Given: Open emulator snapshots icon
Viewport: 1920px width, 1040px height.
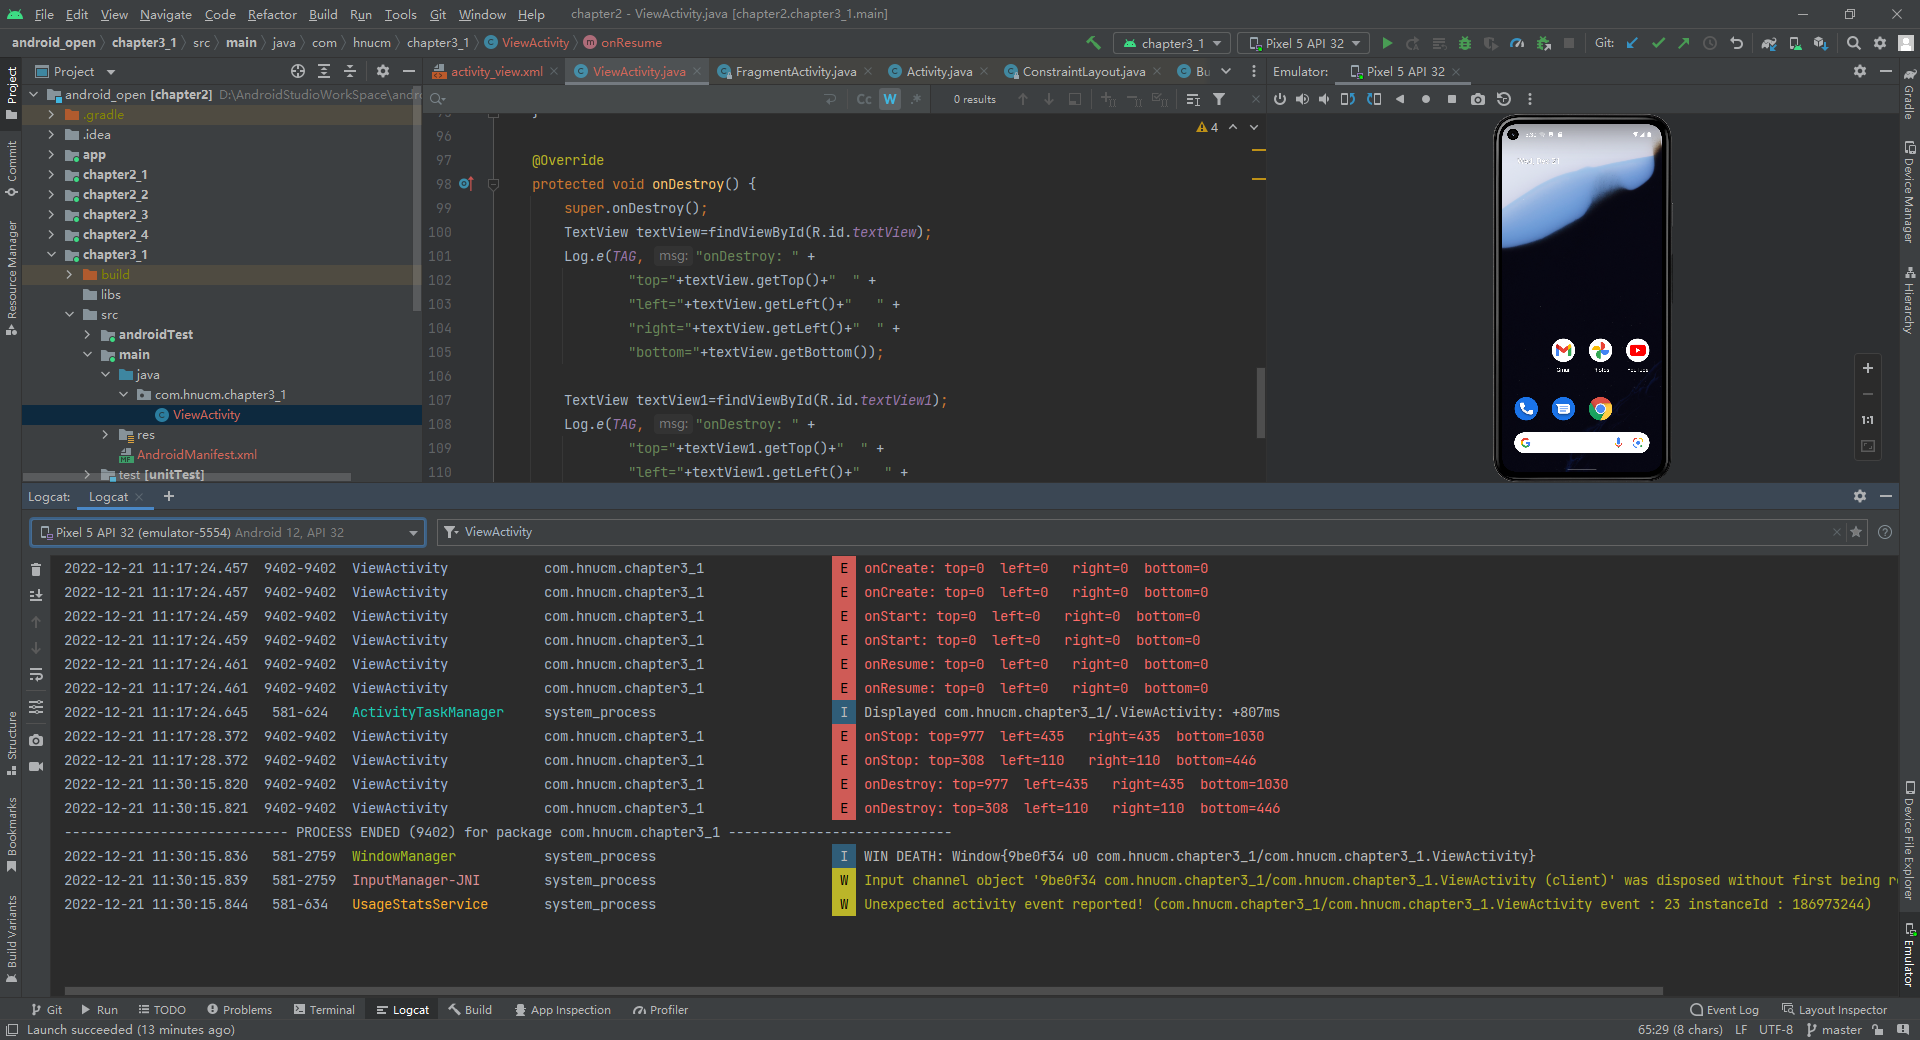Looking at the screenshot, I should (1504, 99).
